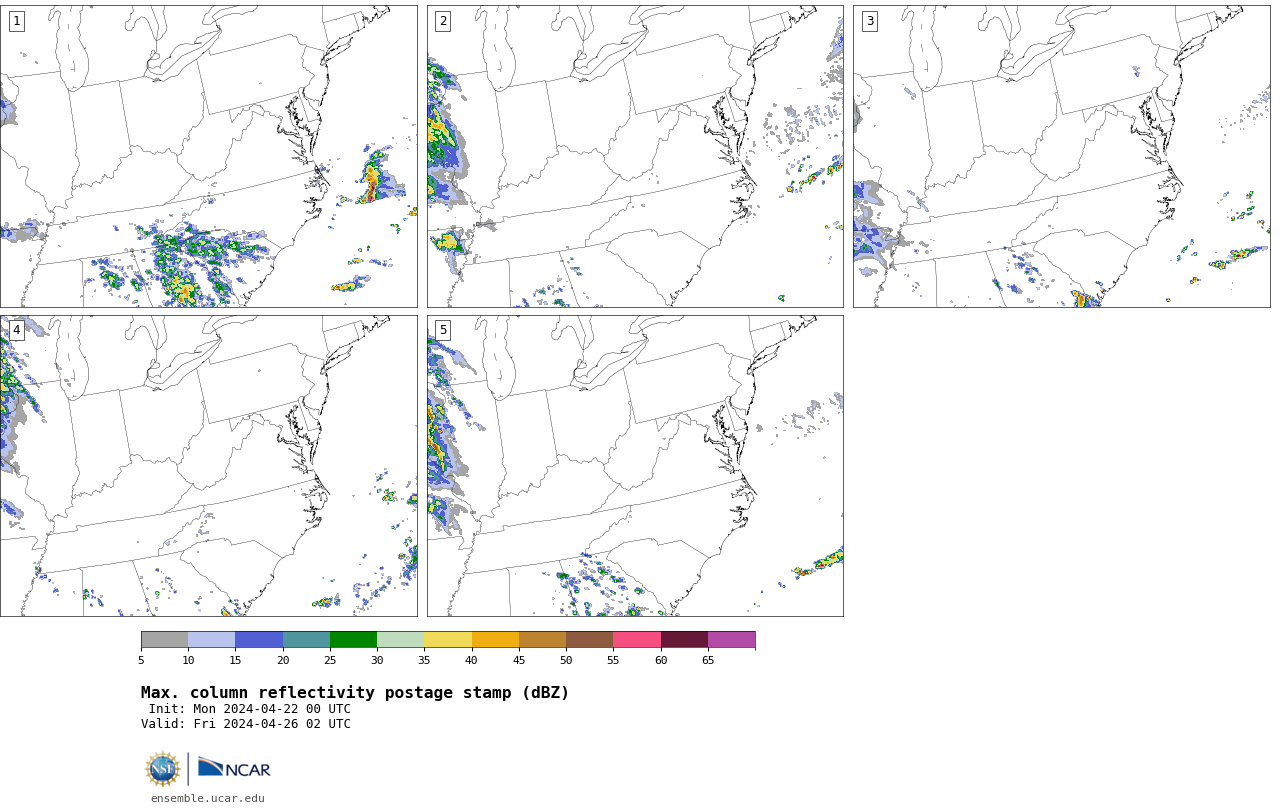
Task: Click the colorbar tick label 65
Action: click(x=708, y=660)
